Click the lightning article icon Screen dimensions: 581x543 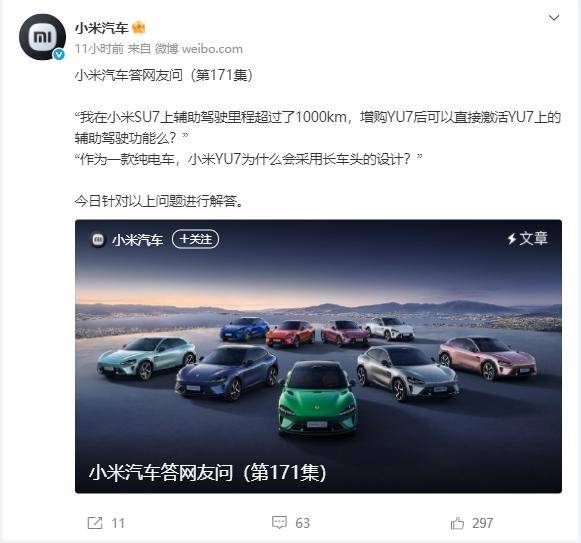pos(512,239)
